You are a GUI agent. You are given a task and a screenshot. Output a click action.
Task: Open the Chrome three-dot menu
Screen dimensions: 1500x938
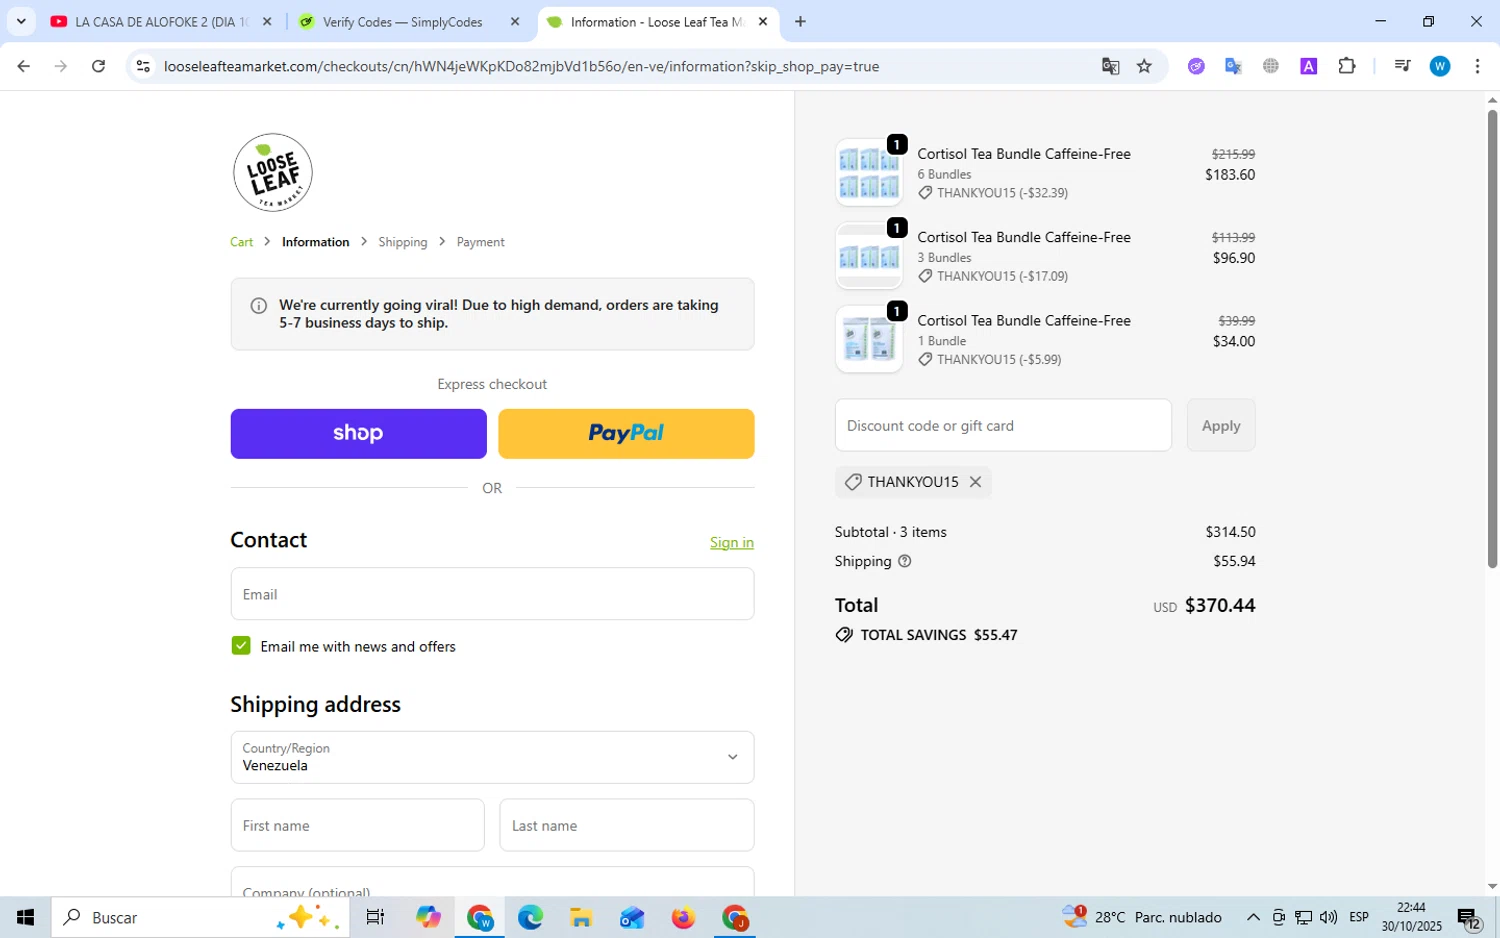[1477, 66]
